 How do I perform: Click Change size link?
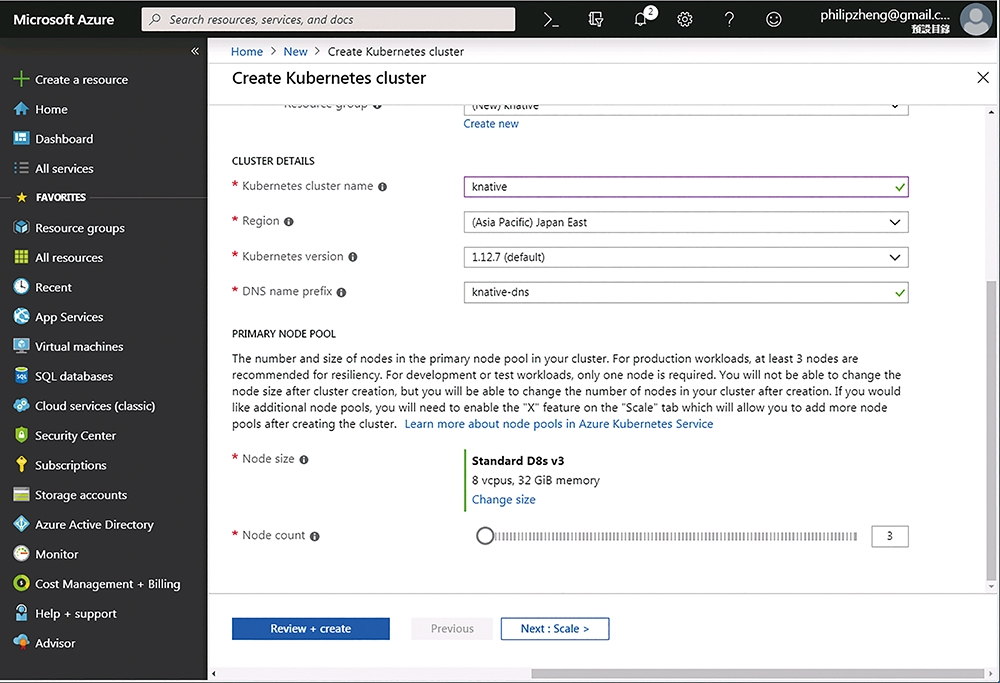(504, 499)
